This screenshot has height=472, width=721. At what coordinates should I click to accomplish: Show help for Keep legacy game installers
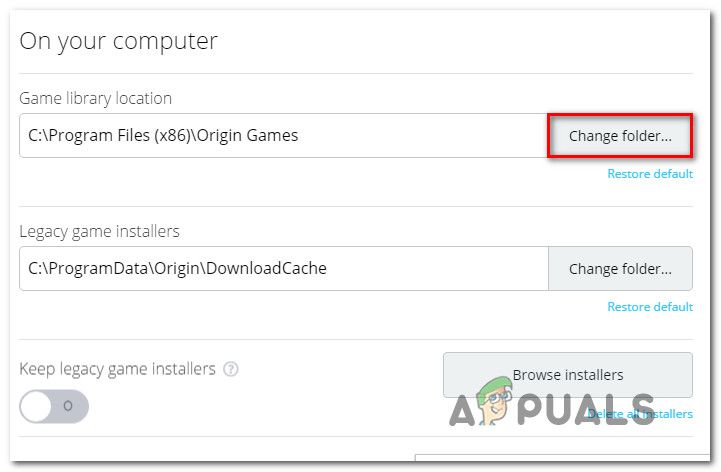[x=231, y=369]
